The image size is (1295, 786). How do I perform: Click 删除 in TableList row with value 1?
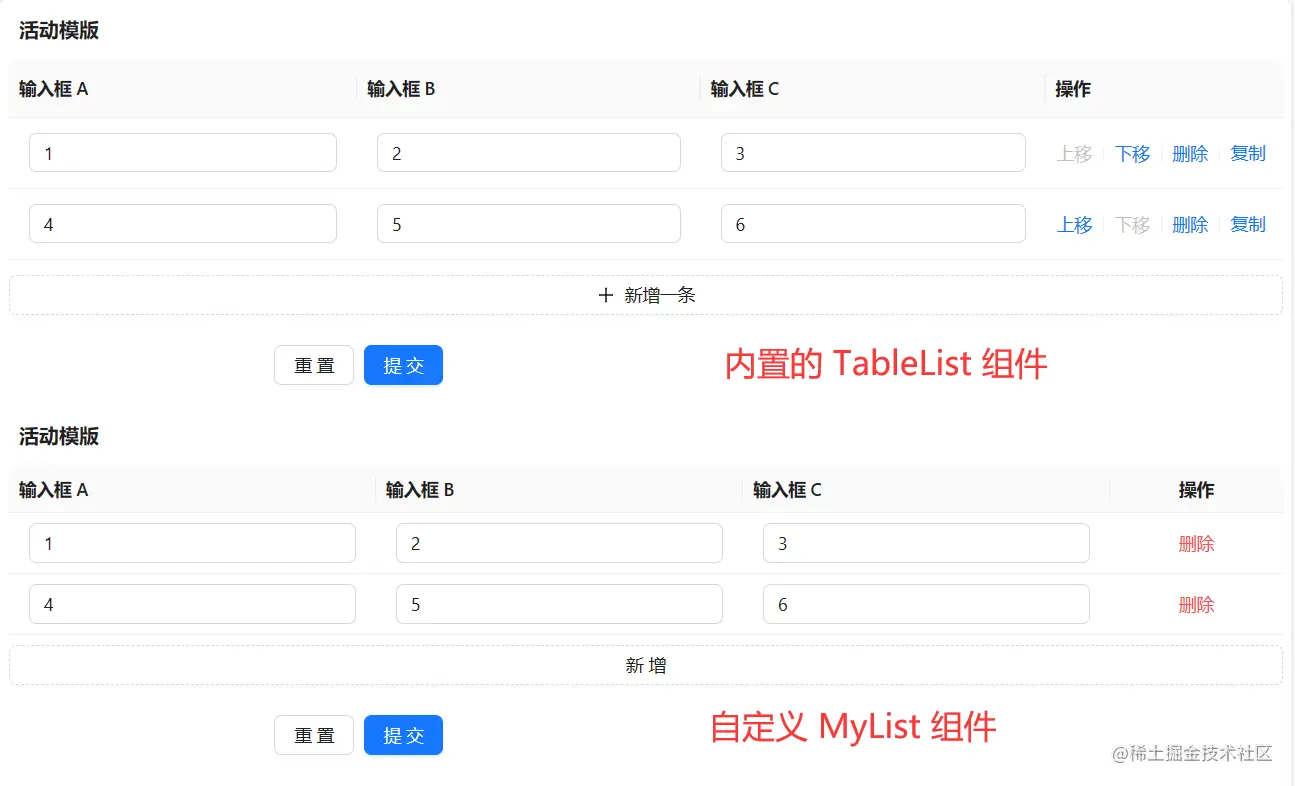1190,154
